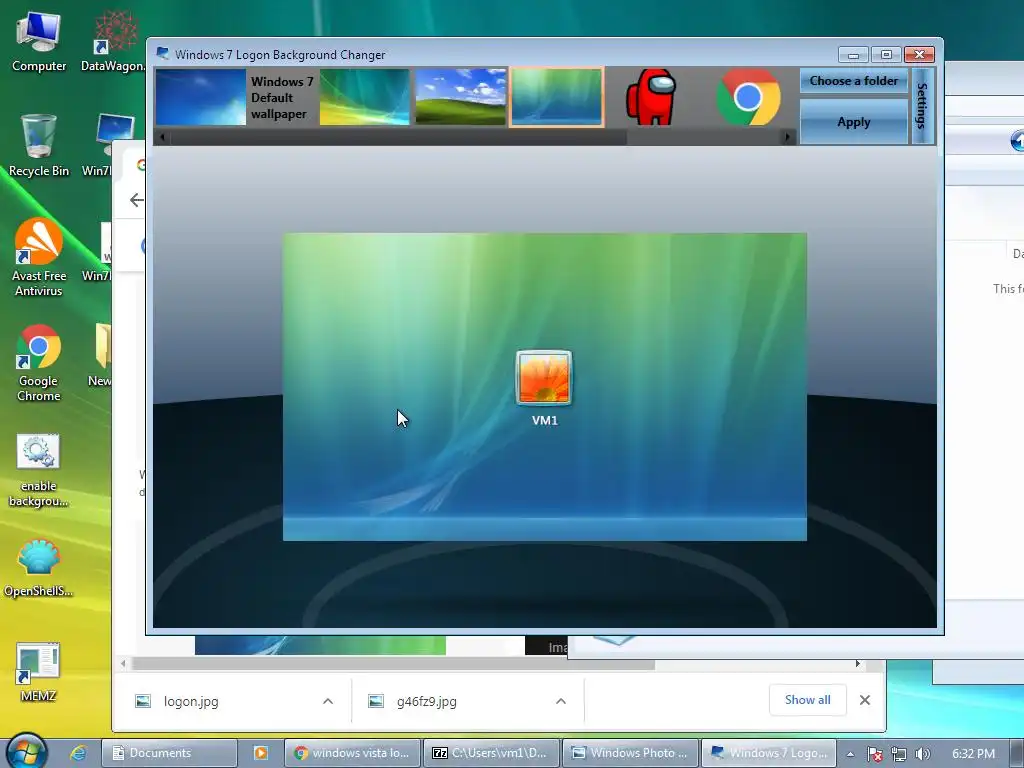Click Show all downloads button
This screenshot has height=768, width=1024.
(x=808, y=700)
